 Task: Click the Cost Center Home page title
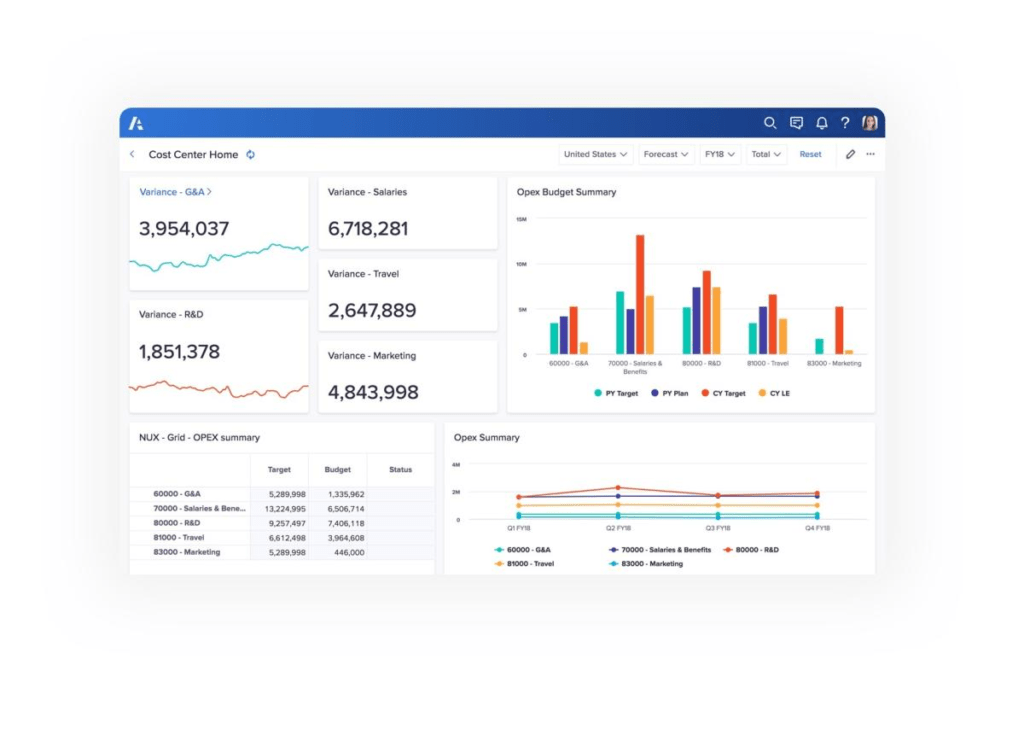click(x=193, y=155)
